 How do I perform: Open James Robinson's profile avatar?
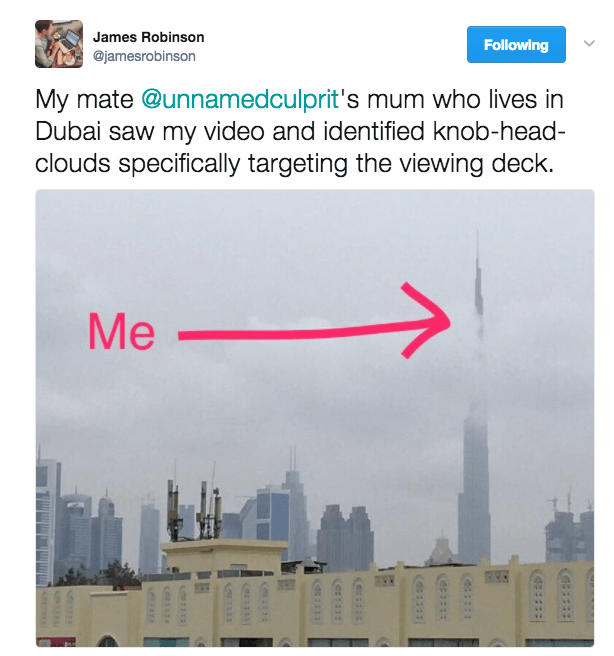point(59,44)
